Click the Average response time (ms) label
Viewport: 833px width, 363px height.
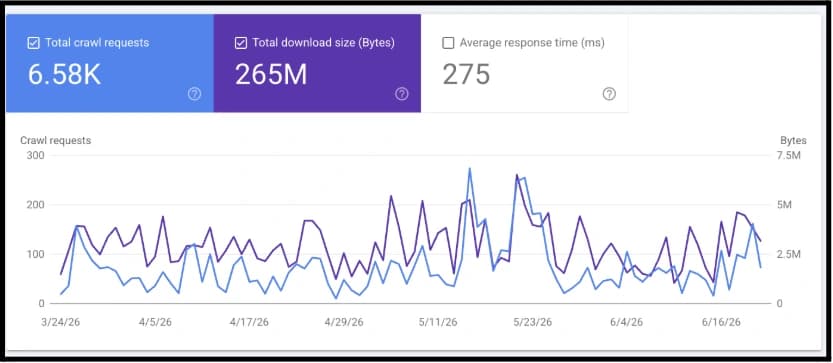coord(532,43)
